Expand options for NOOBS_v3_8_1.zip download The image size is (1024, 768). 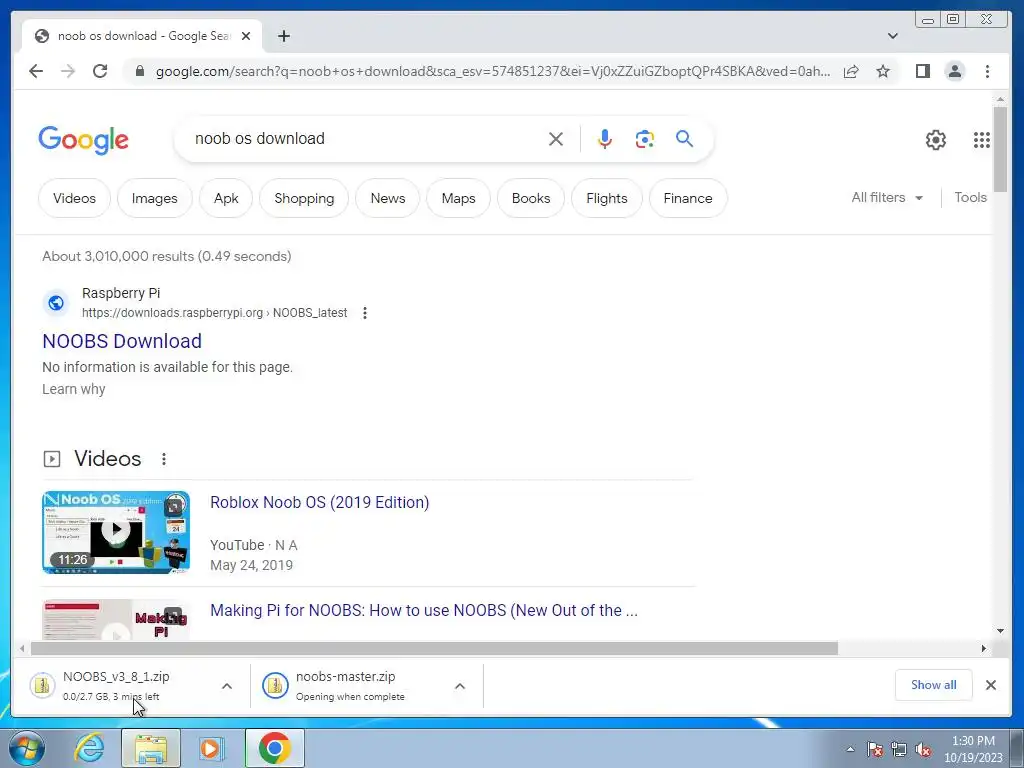[x=227, y=686]
